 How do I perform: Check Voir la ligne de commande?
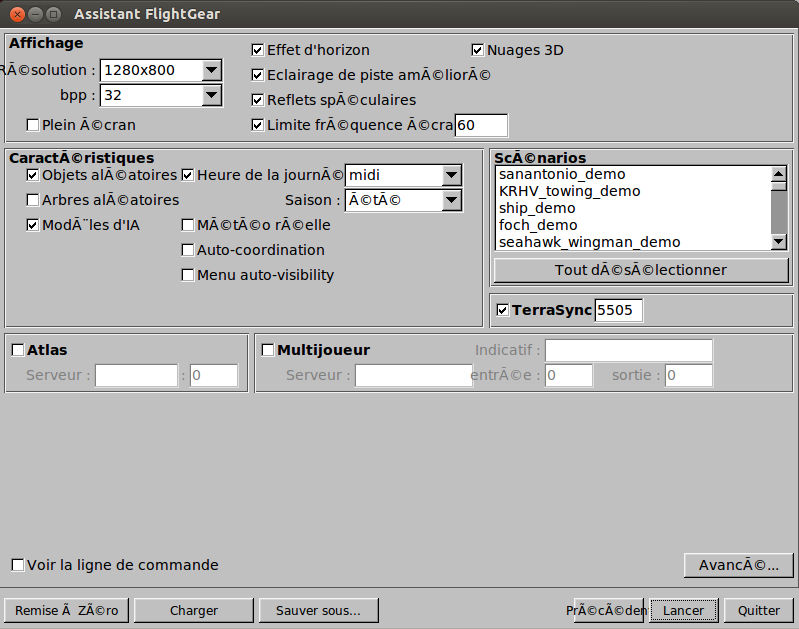[x=18, y=565]
